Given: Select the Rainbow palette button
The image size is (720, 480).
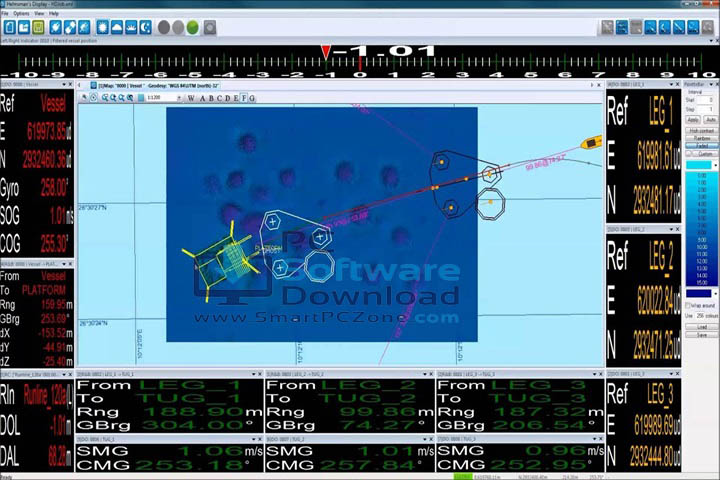Looking at the screenshot, I should coord(702,138).
